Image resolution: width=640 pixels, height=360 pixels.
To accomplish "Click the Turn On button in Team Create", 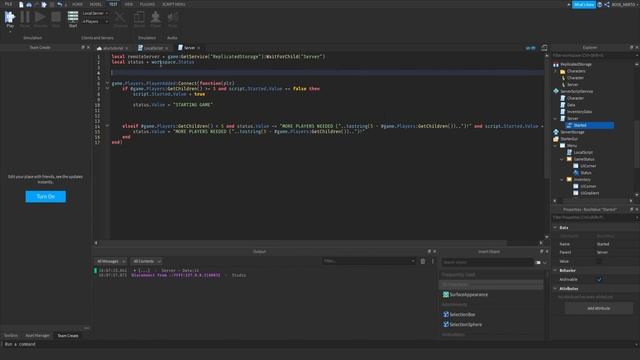I will 46,196.
